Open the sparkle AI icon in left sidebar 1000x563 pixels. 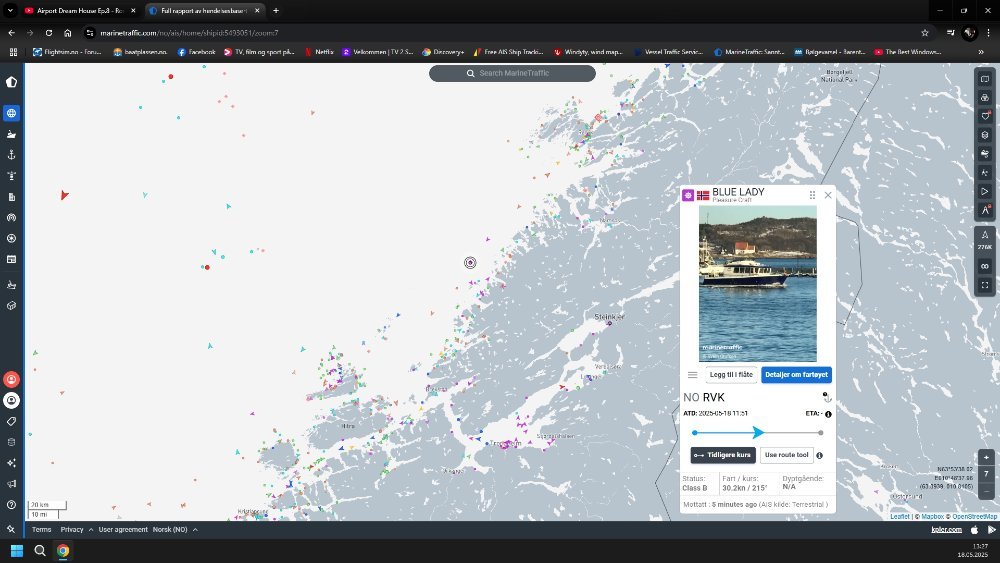(11, 463)
